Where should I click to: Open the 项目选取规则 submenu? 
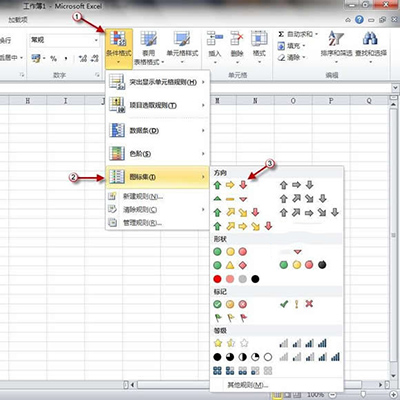point(157,105)
